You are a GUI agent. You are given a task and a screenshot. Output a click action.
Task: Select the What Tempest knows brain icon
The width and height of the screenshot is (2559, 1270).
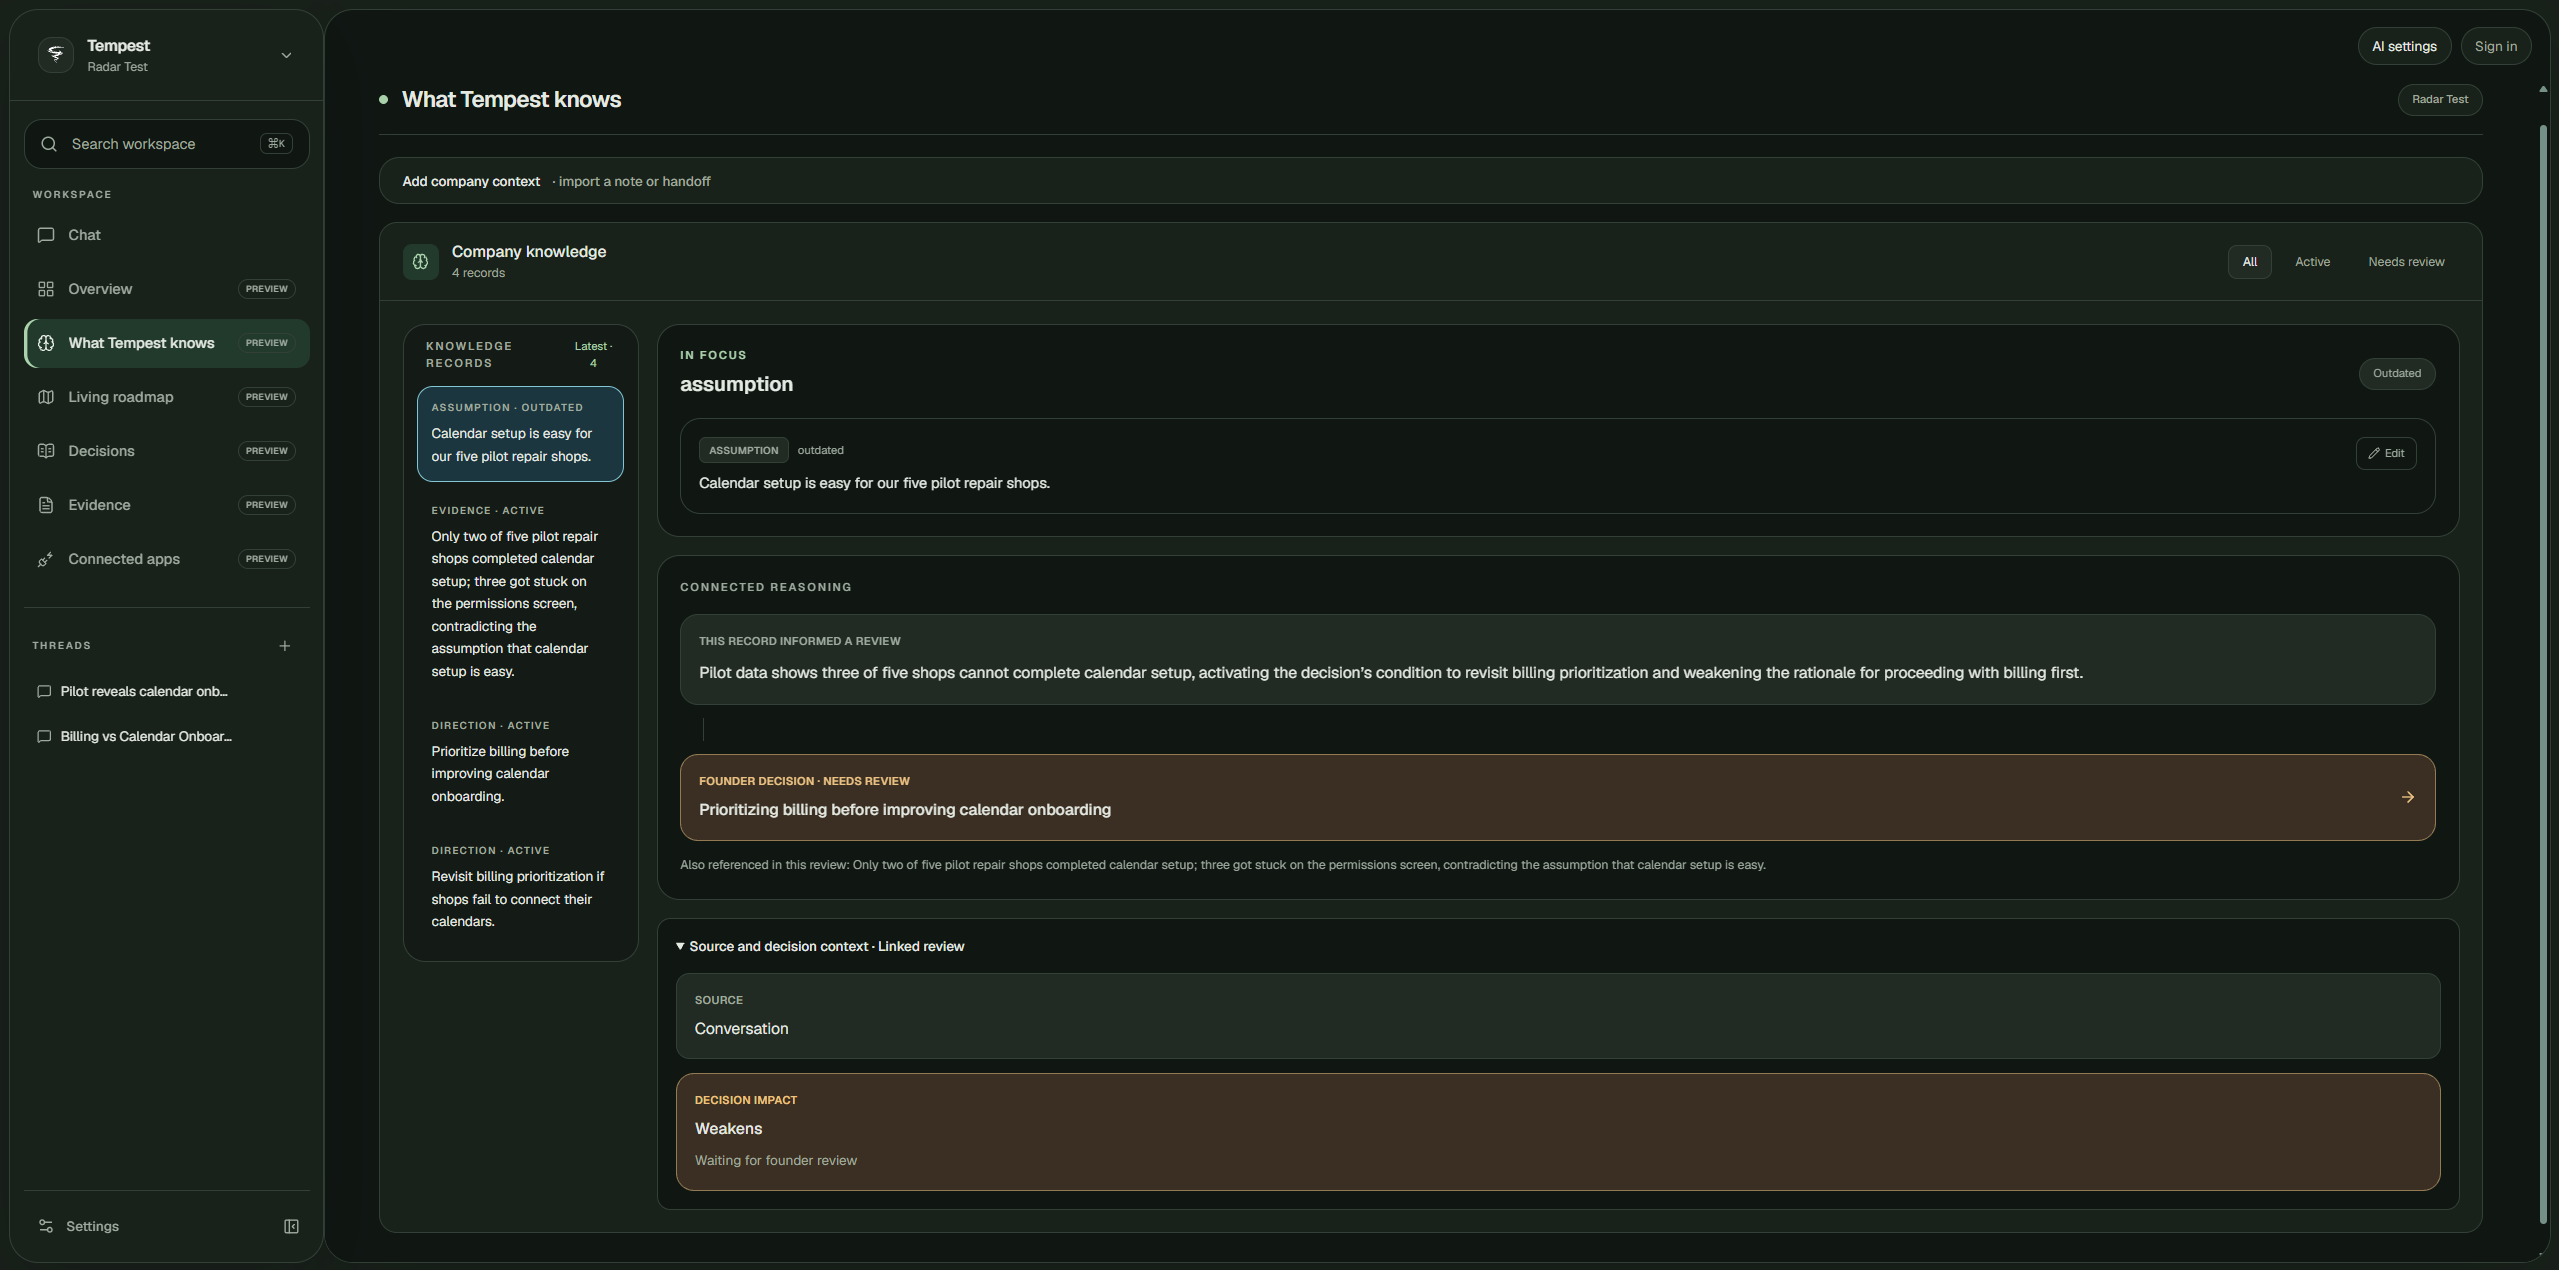pyautogui.click(x=46, y=343)
